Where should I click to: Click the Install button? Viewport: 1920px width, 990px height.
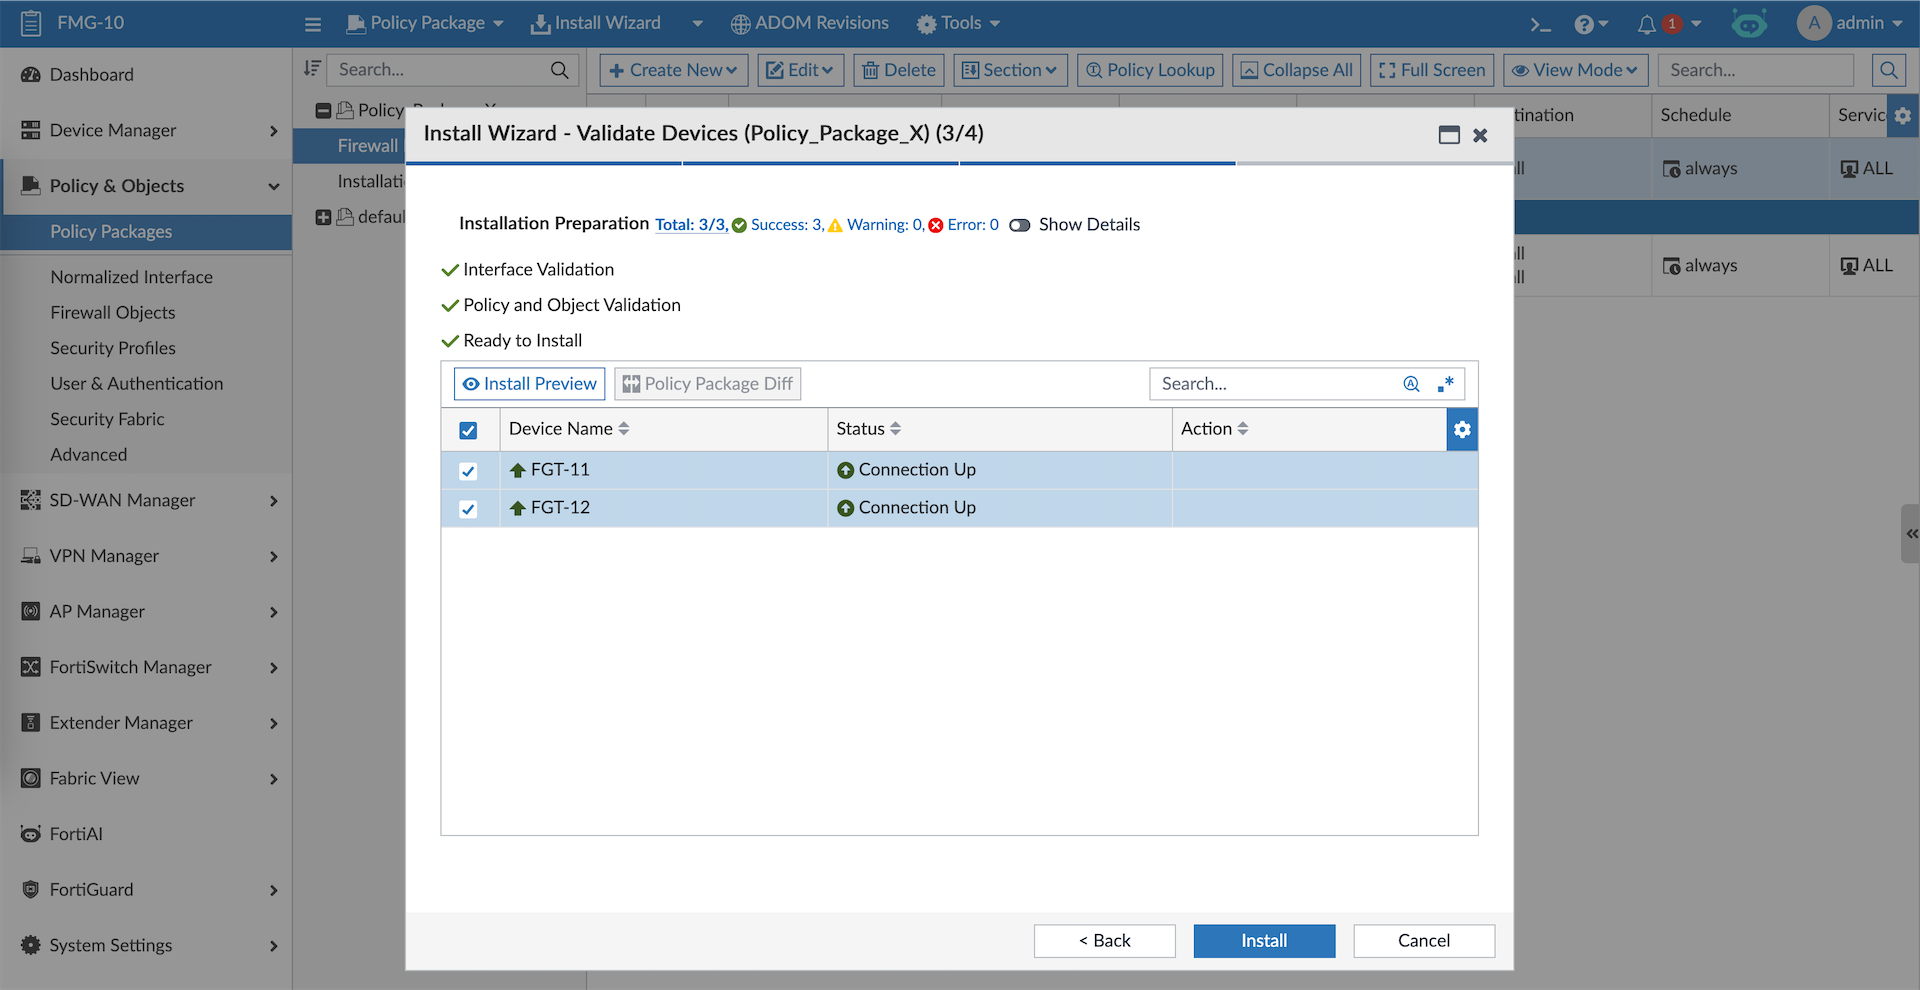pos(1264,941)
